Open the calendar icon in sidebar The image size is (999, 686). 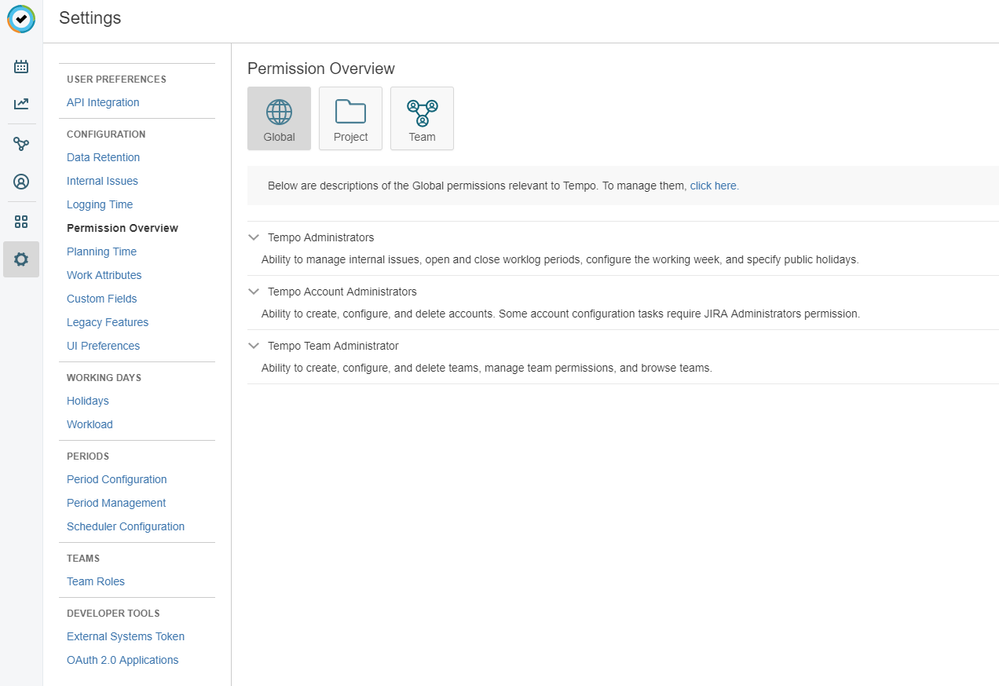click(x=21, y=67)
